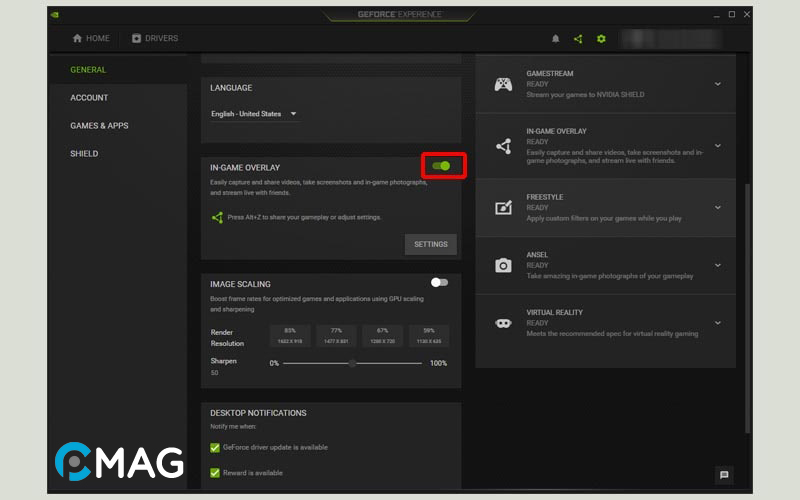This screenshot has height=500, width=800.
Task: Open settings with the green gear icon
Action: (x=601, y=38)
